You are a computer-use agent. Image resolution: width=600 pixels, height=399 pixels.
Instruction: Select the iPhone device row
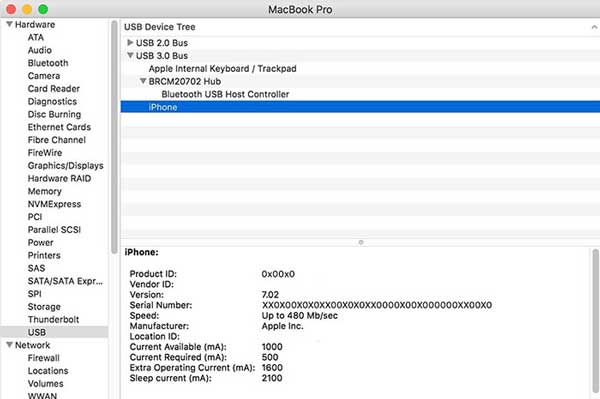tap(360, 107)
